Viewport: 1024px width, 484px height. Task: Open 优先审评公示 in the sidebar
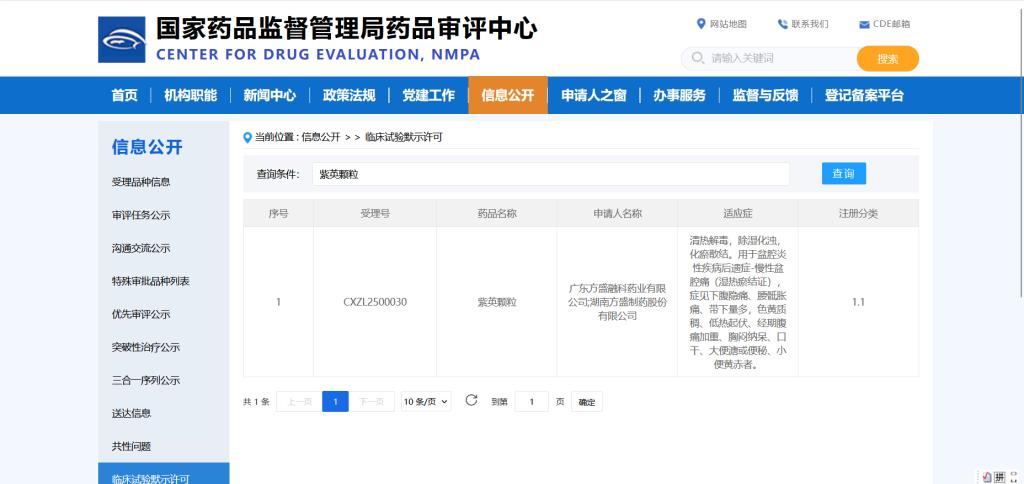coord(141,314)
